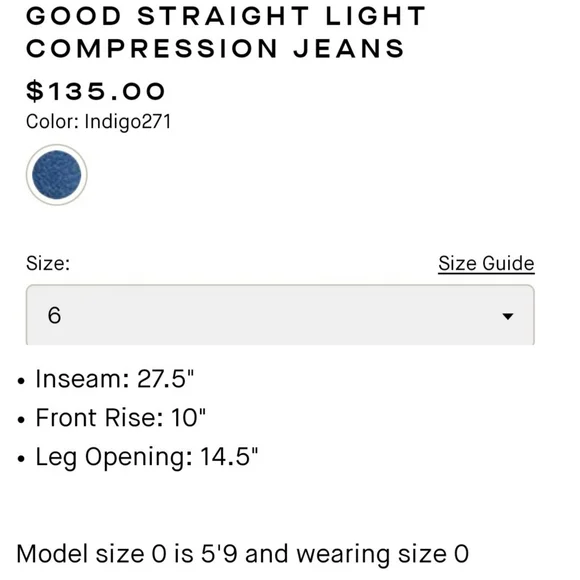
Task: Click the 'GOOD STRAIGHT LIGHT' title line
Action: tap(226, 16)
